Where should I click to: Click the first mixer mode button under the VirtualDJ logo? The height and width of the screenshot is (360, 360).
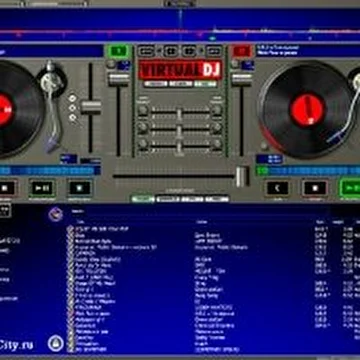point(155,84)
